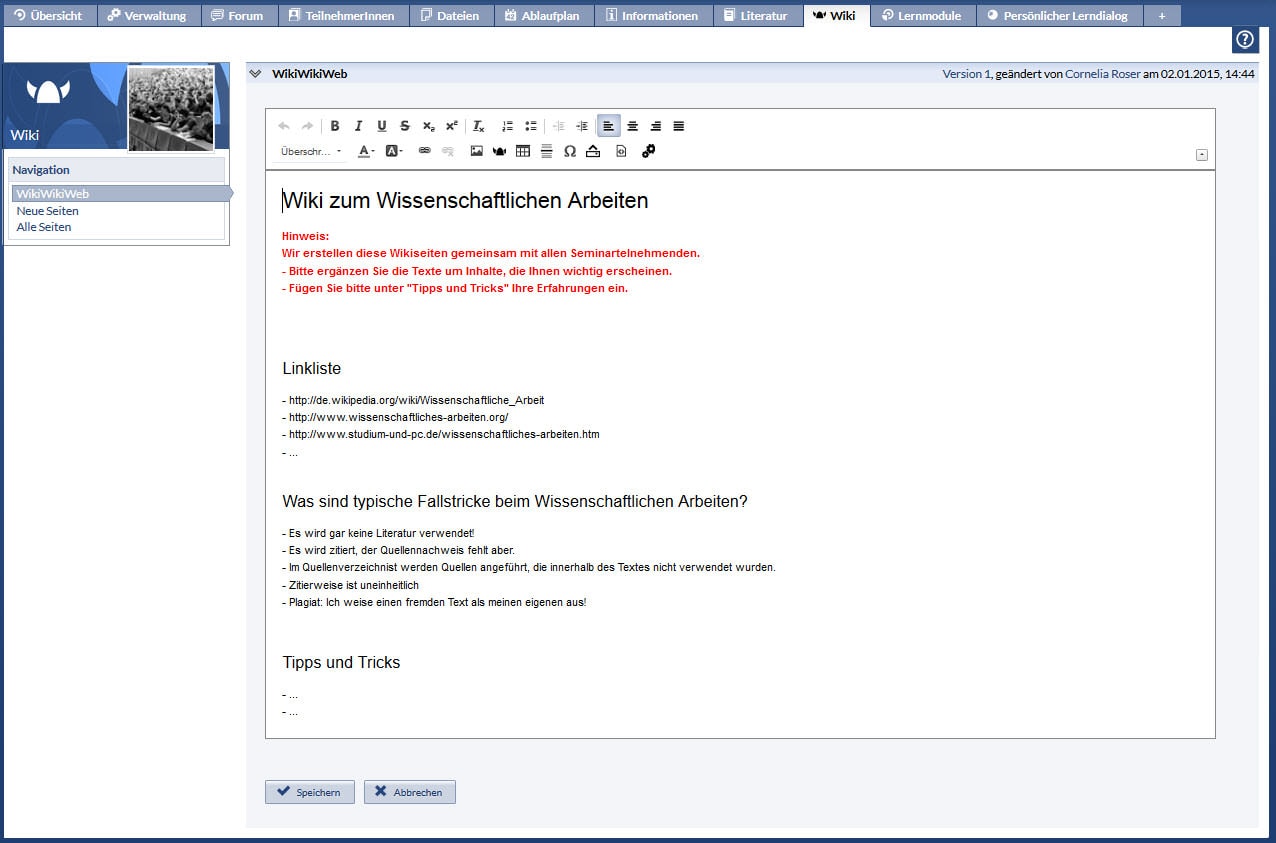The image size is (1276, 843).
Task: Switch to the Forum tab
Action: coord(237,16)
